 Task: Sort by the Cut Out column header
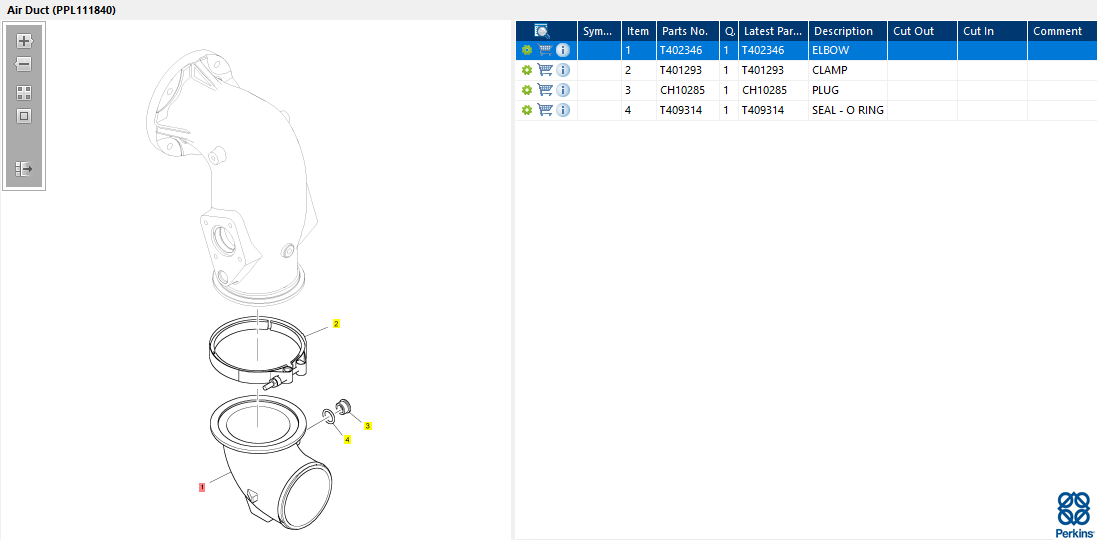coord(922,31)
